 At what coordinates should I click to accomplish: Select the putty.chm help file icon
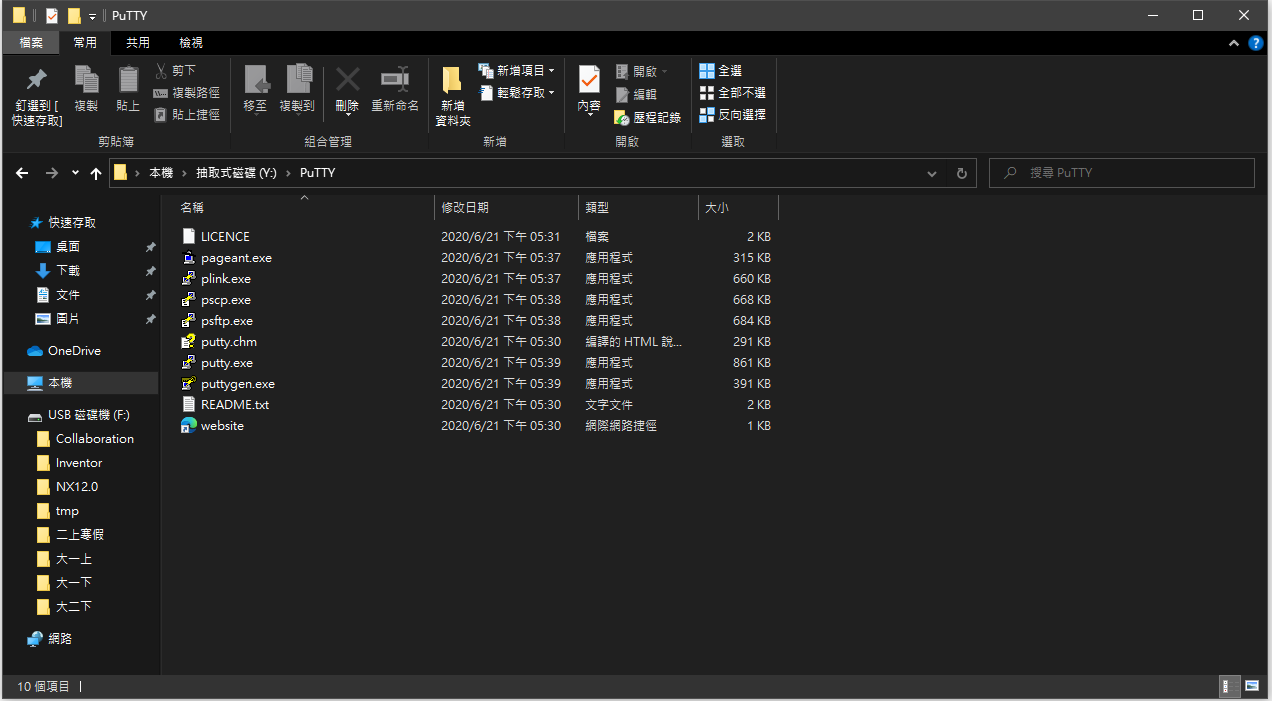[189, 342]
